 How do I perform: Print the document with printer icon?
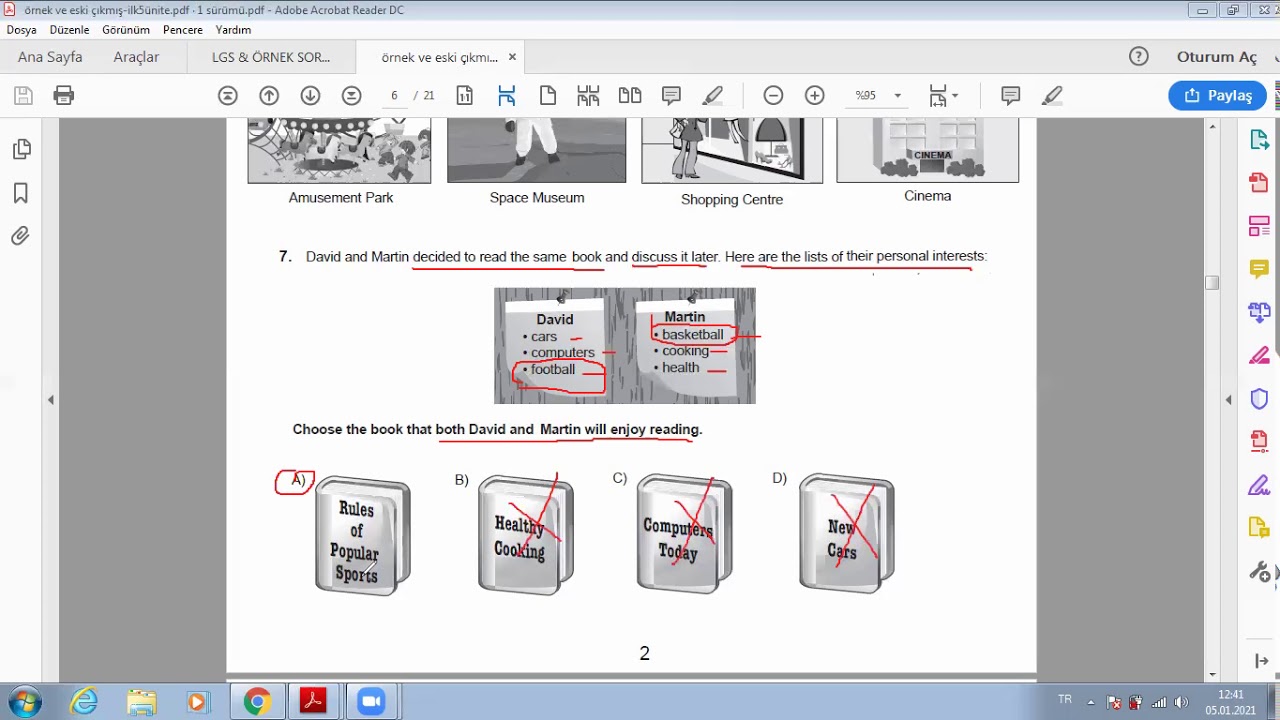(64, 95)
